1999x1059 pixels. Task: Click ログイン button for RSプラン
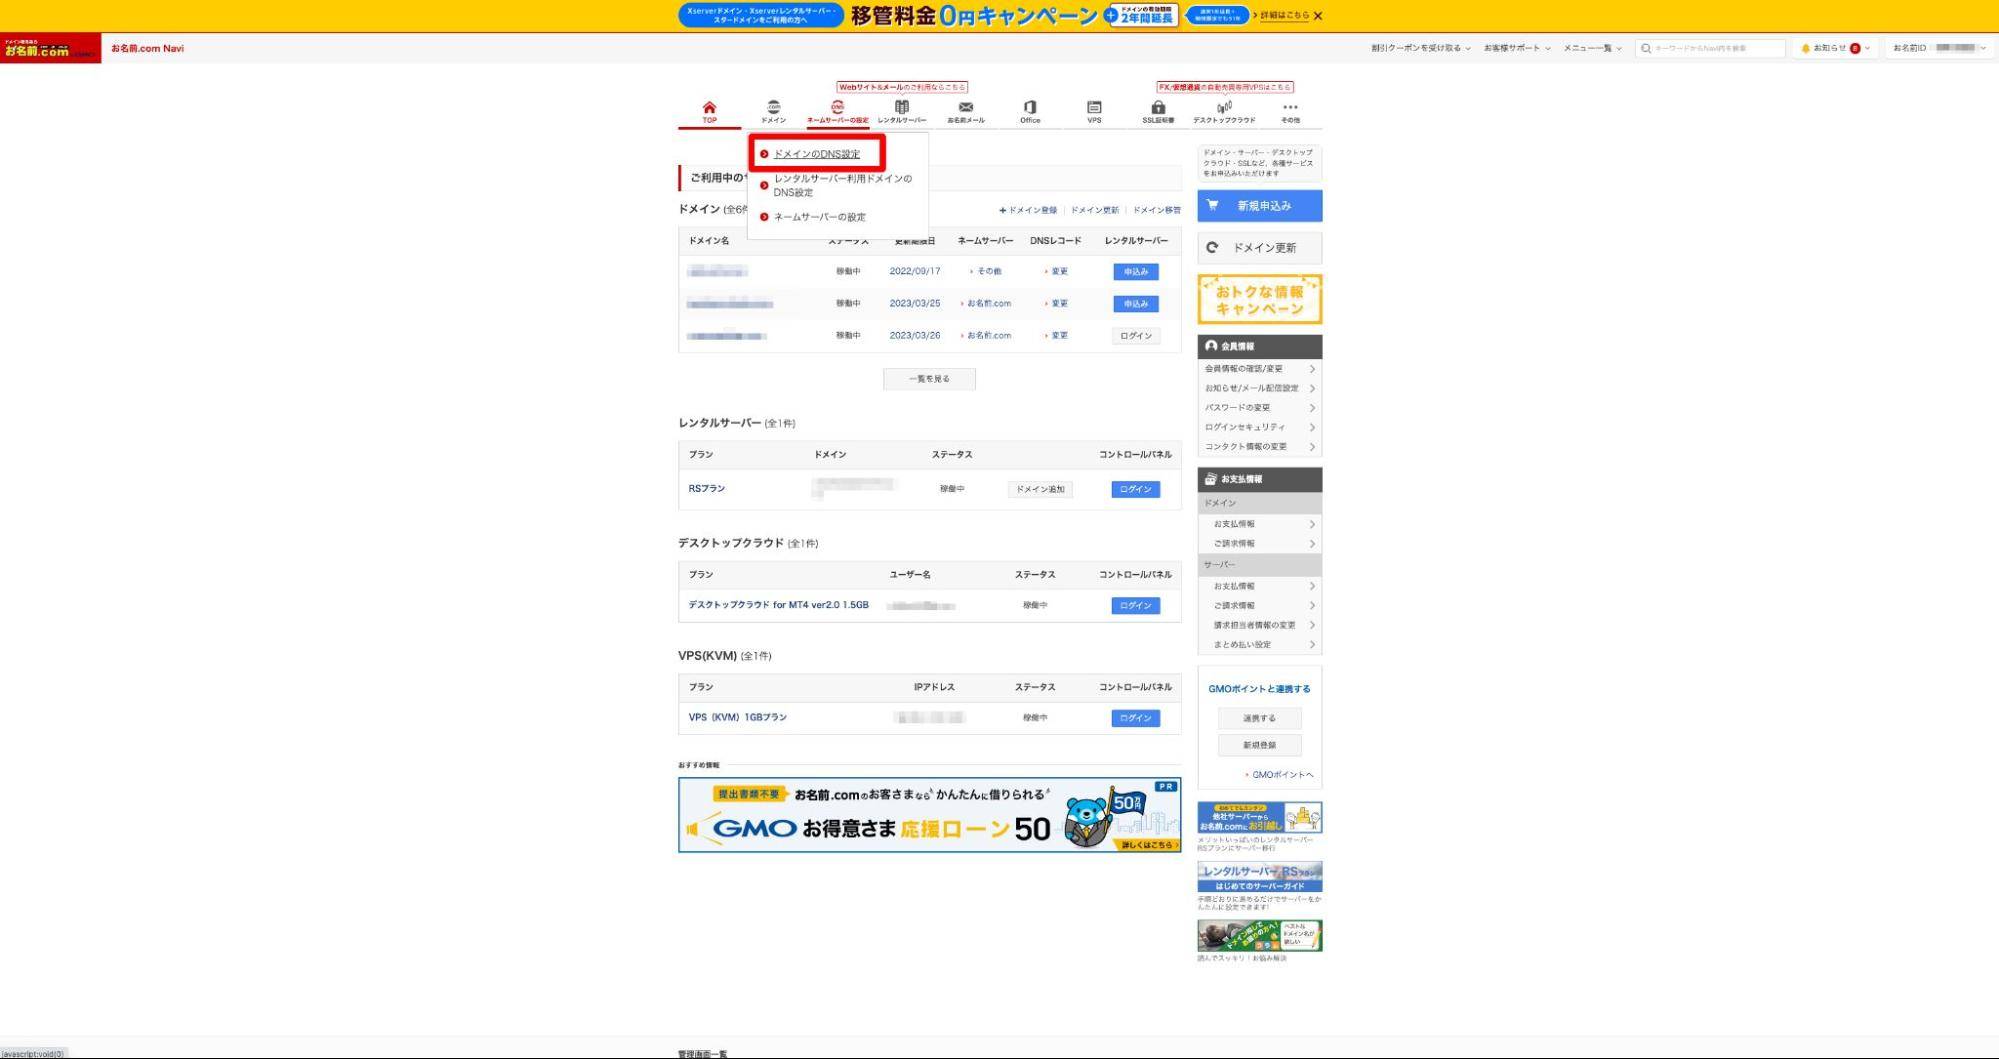click(x=1136, y=489)
